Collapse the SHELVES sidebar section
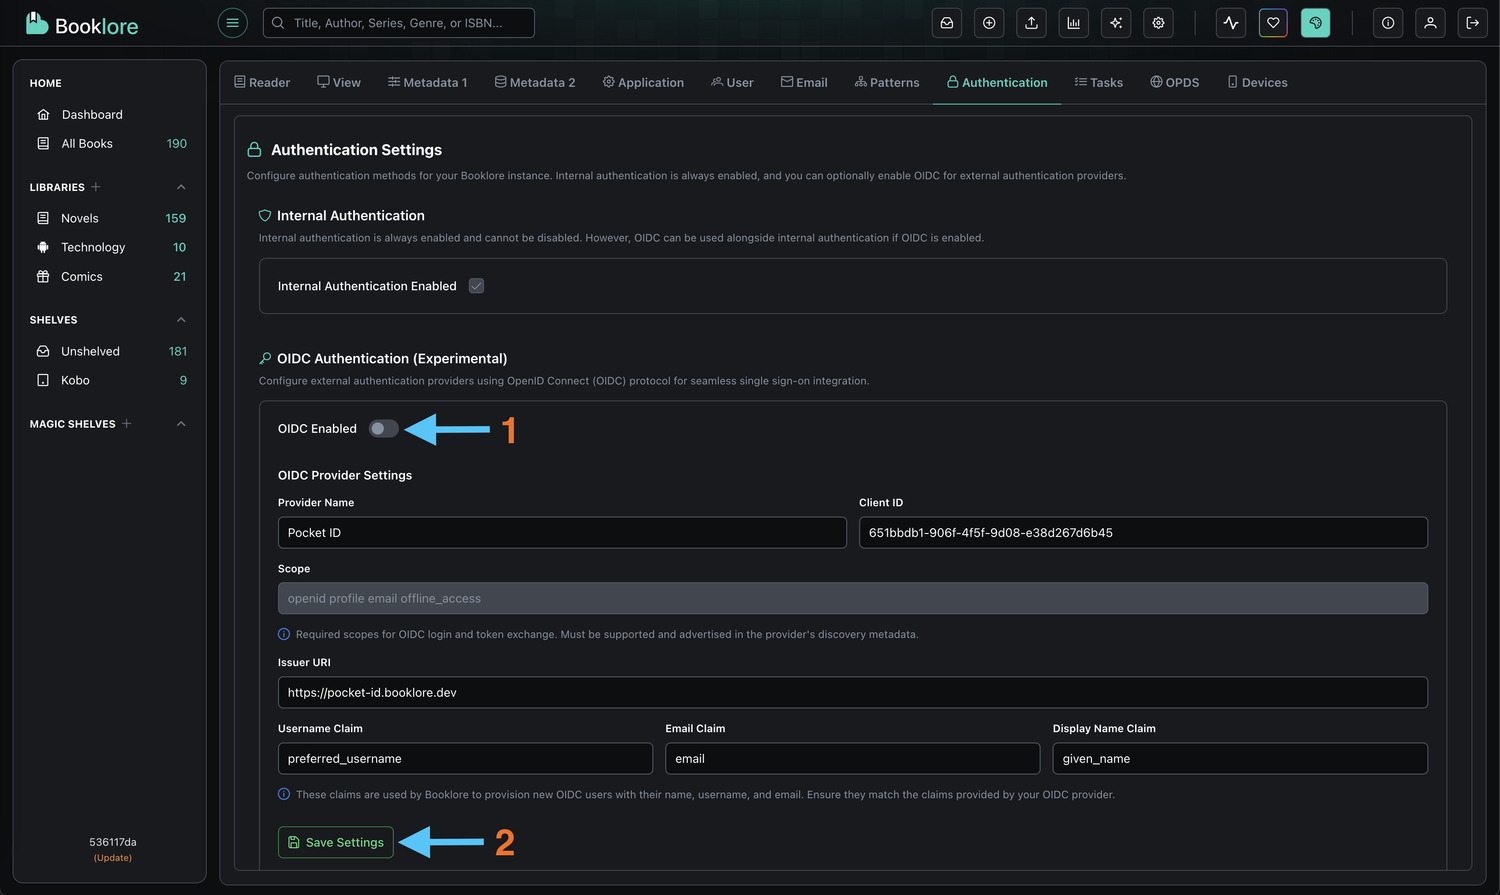 point(181,319)
